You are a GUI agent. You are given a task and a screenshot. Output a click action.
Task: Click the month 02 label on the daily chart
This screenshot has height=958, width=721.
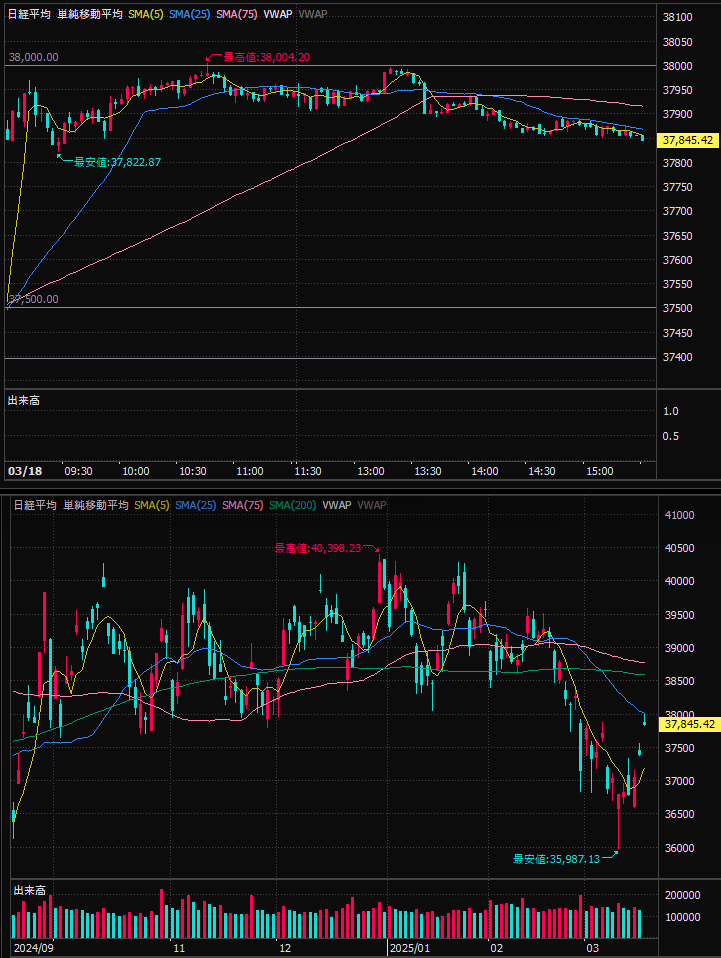click(x=497, y=948)
